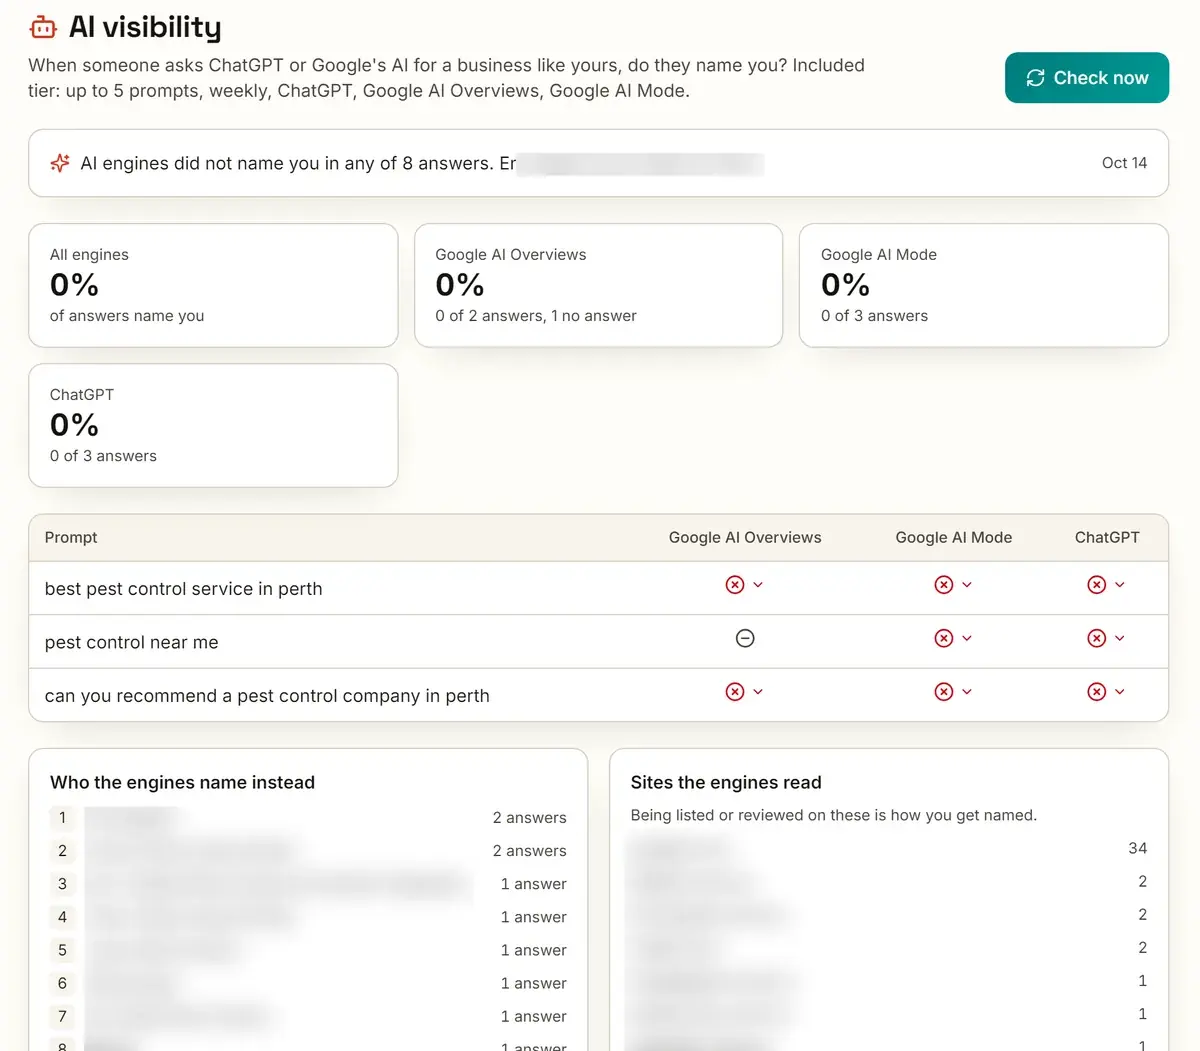The width and height of the screenshot is (1200, 1051).
Task: Click prompt 'pest control near me'
Action: pos(131,642)
